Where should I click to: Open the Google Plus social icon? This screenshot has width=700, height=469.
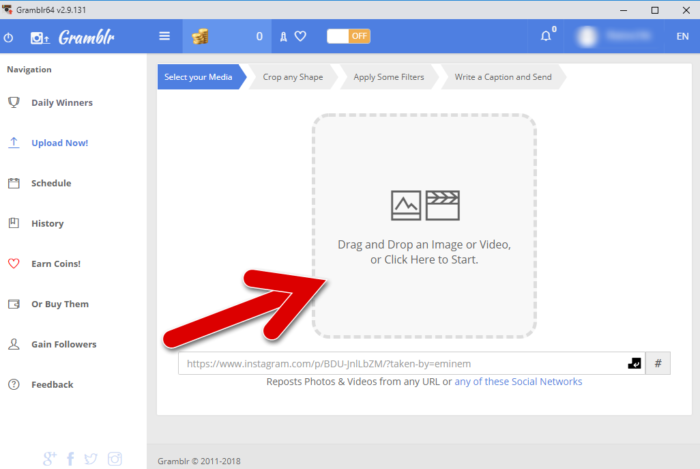pyautogui.click(x=50, y=458)
